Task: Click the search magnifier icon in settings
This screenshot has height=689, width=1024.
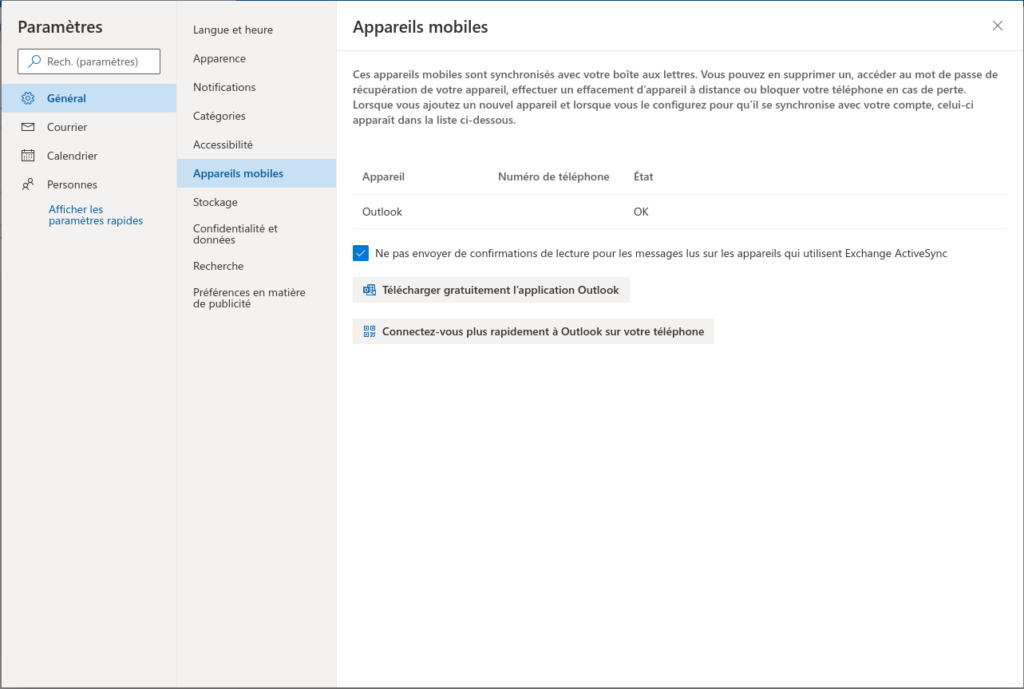Action: (35, 61)
